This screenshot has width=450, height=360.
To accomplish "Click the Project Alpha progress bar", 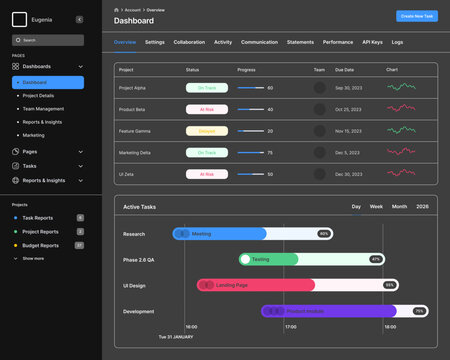I will tap(251, 88).
